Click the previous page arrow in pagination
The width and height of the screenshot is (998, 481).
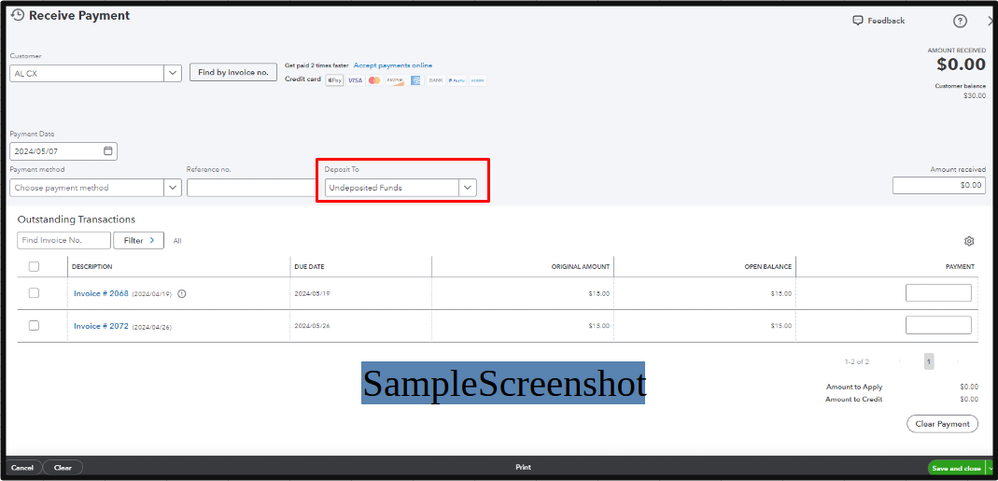tap(900, 361)
